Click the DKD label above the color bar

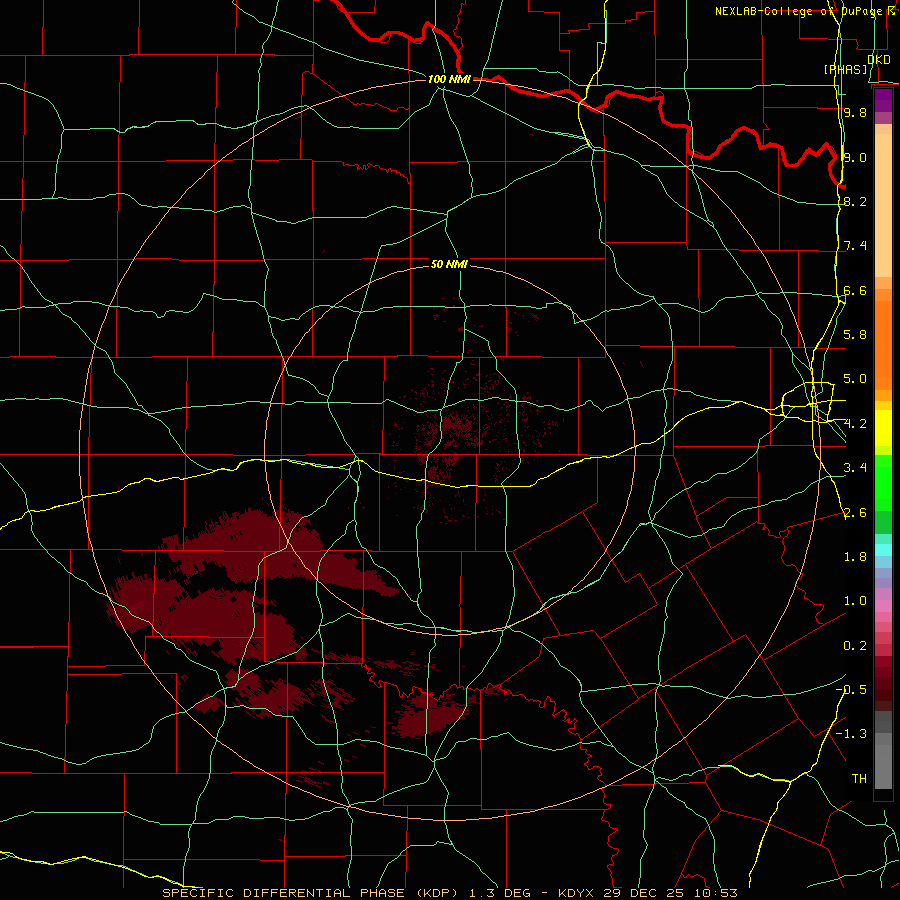click(x=879, y=60)
